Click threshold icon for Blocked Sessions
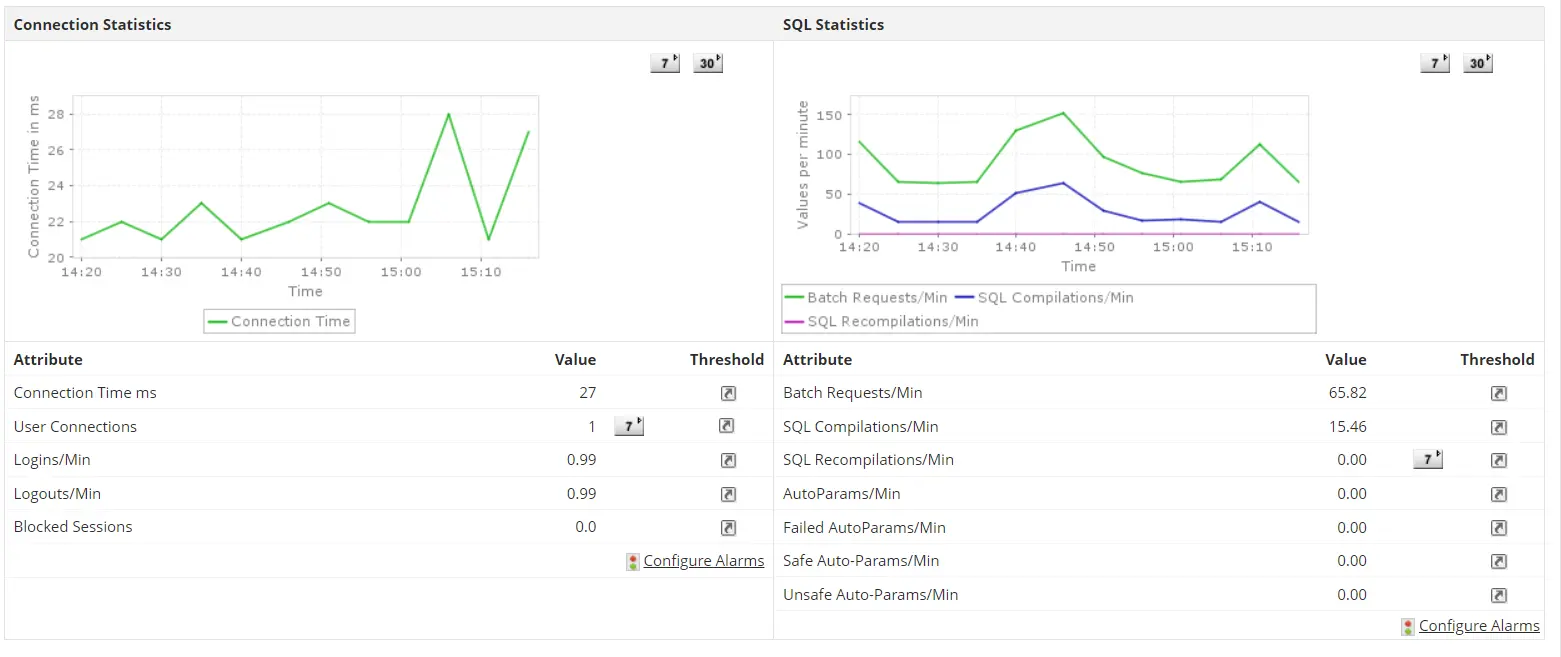The image size is (1561, 657). (727, 527)
